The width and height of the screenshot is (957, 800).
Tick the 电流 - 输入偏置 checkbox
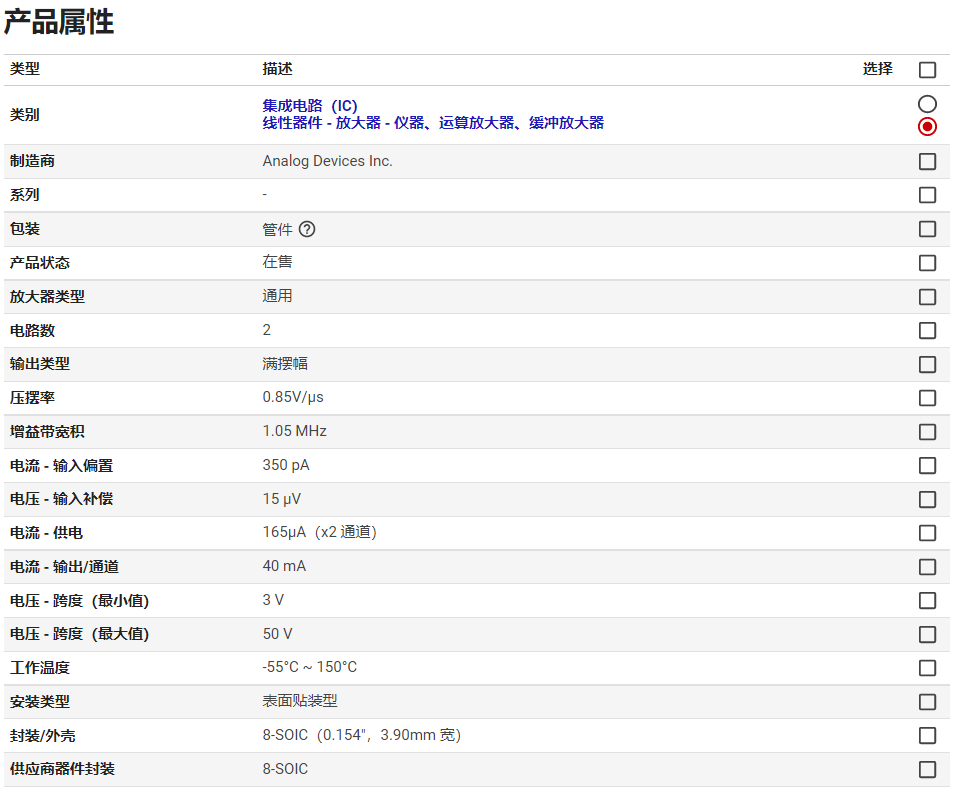(x=927, y=465)
